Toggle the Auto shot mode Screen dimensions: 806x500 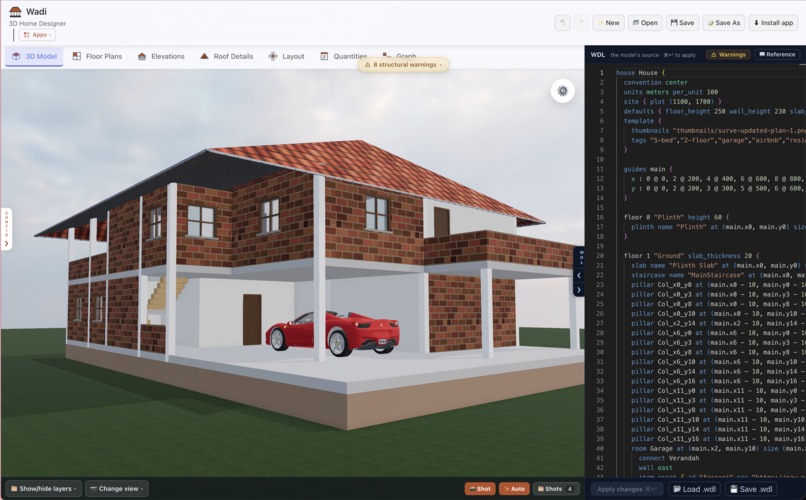click(x=514, y=489)
